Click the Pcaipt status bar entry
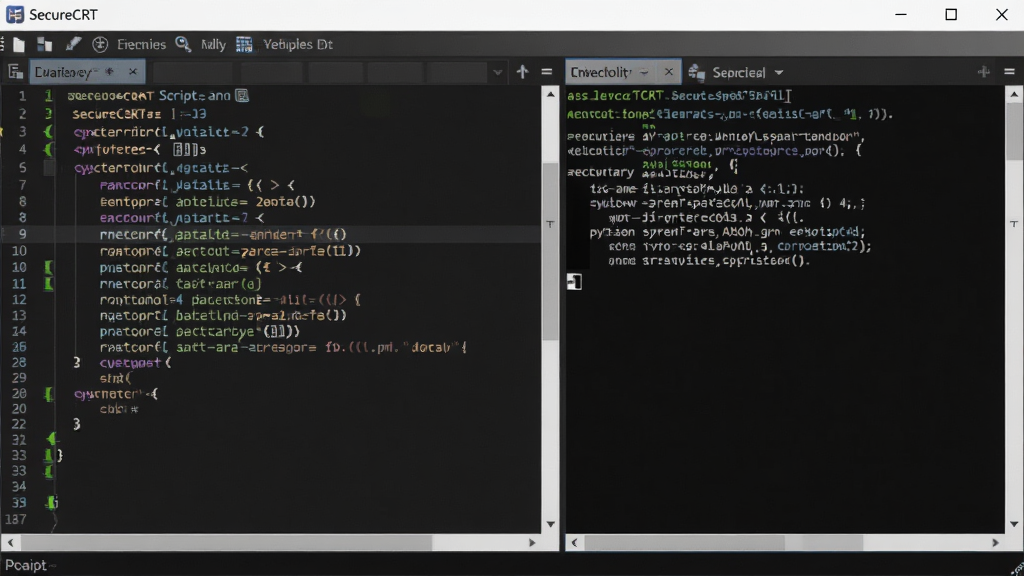The height and width of the screenshot is (576, 1024). coord(26,565)
